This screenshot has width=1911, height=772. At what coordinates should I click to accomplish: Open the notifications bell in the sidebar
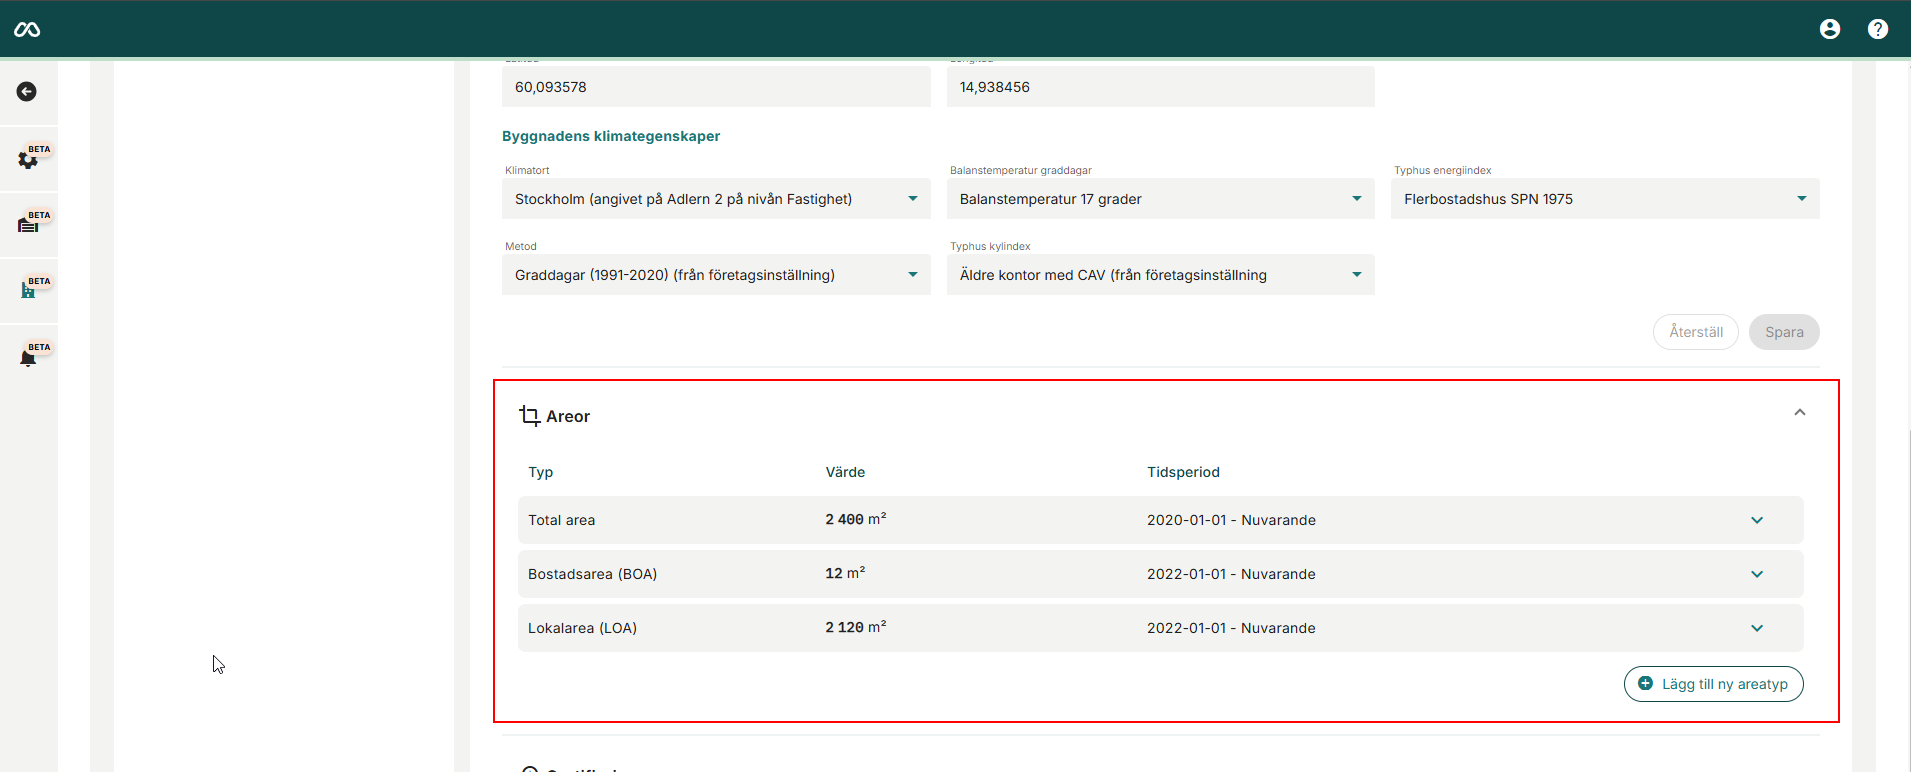point(28,357)
